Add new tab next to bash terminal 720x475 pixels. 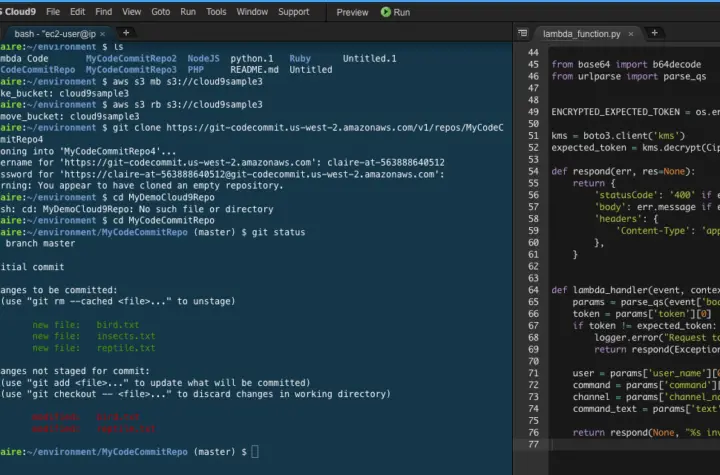pos(126,33)
